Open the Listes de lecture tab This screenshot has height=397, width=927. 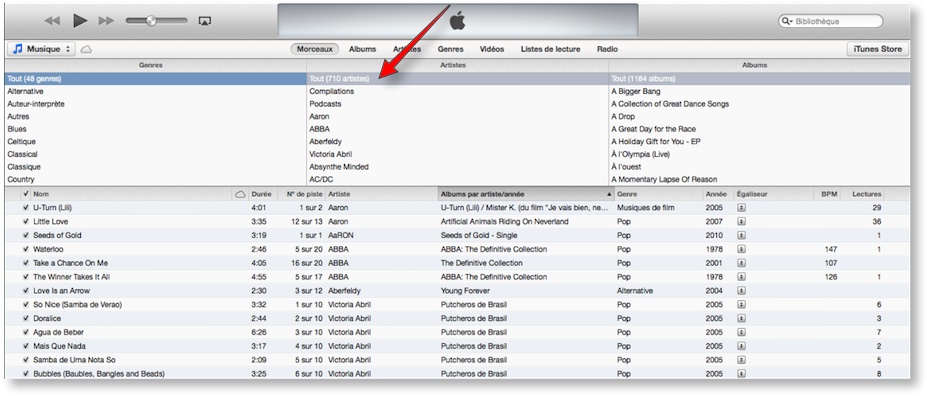pos(550,49)
